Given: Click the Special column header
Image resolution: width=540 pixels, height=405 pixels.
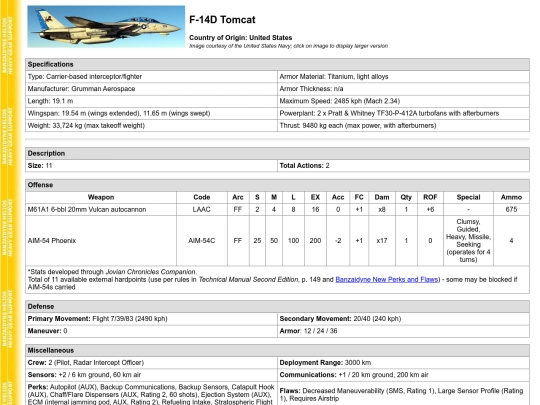Looking at the screenshot, I should click(x=468, y=197).
